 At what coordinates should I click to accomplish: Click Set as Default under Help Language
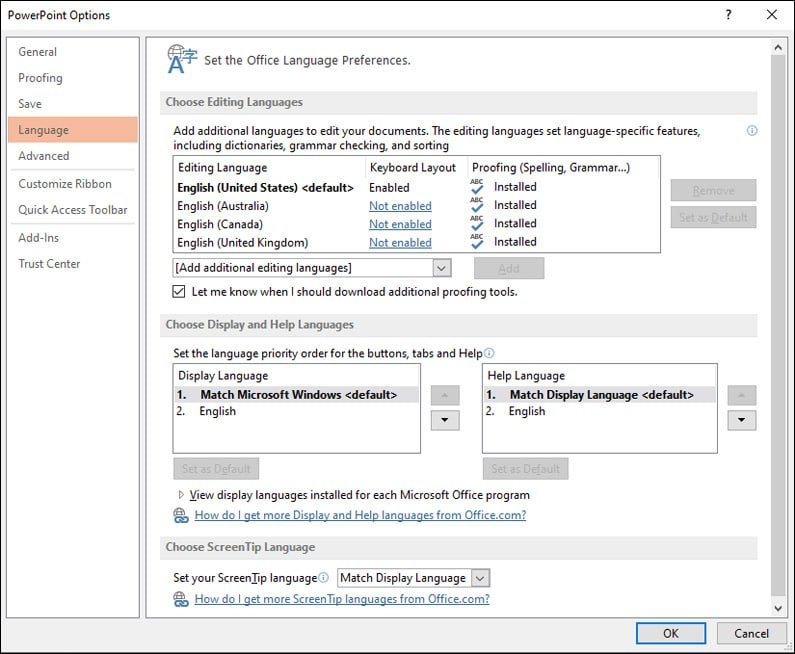pyautogui.click(x=525, y=468)
